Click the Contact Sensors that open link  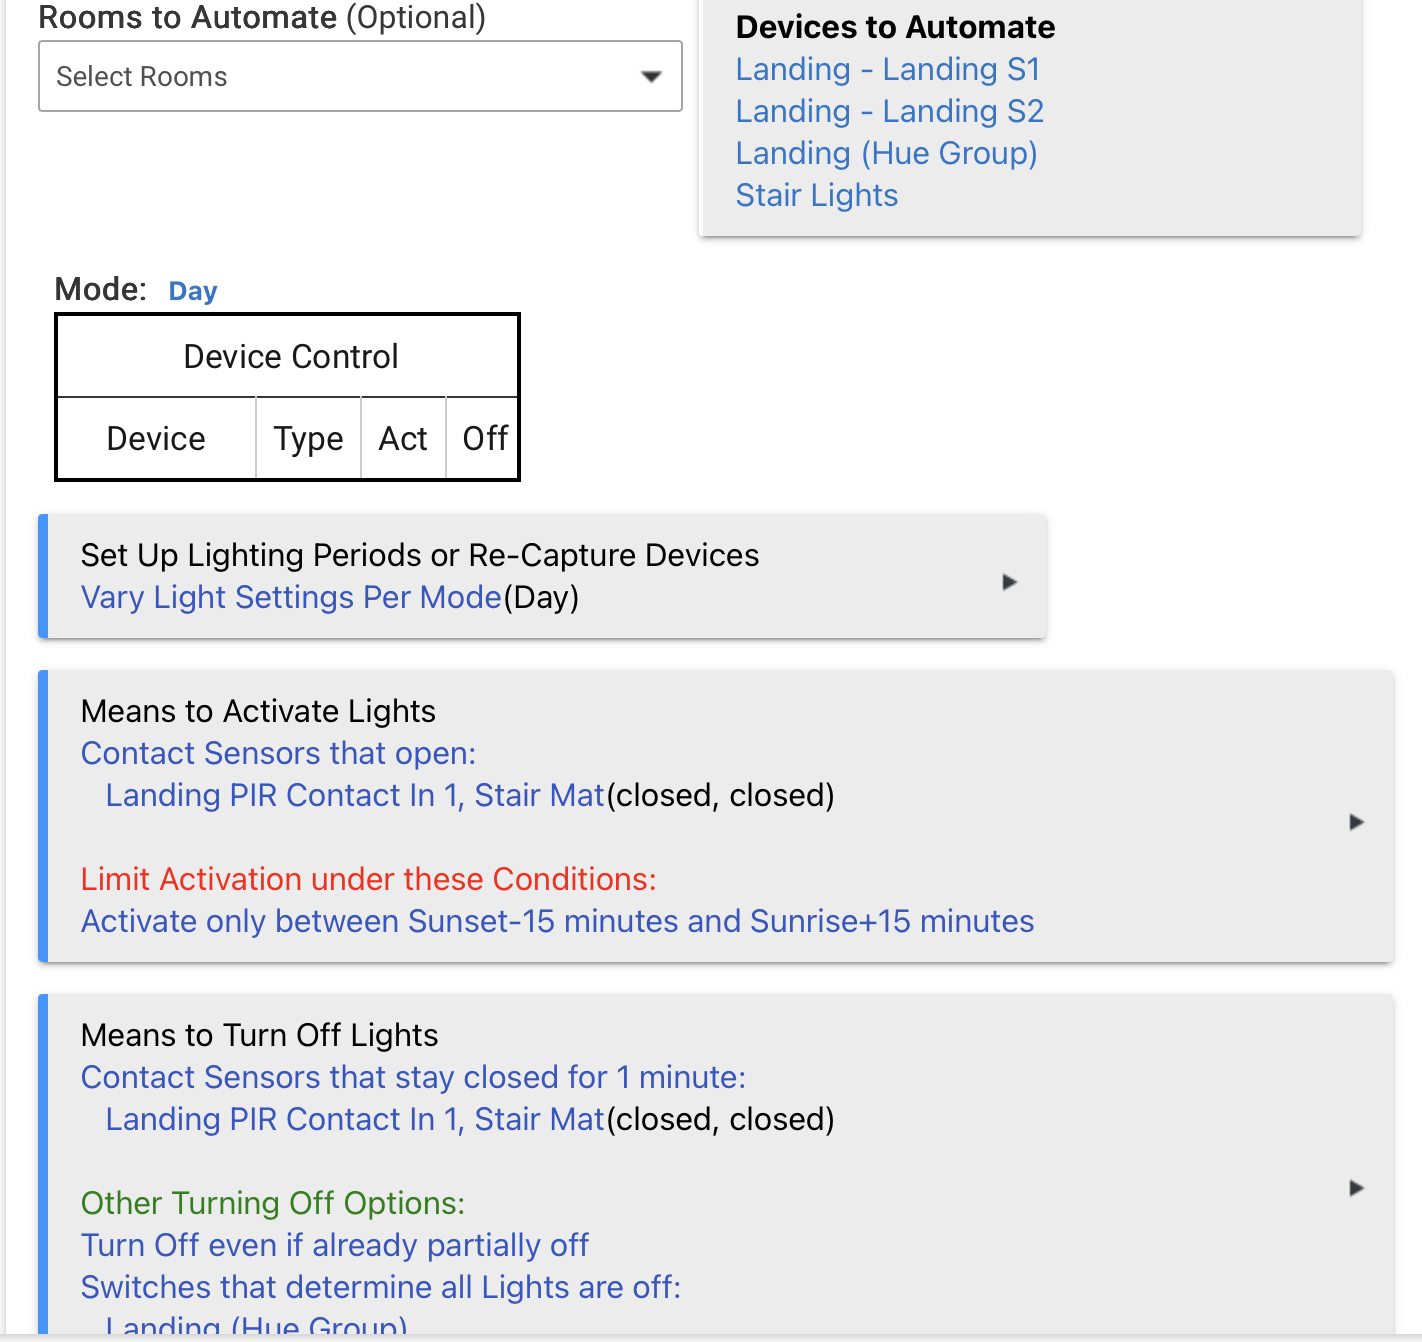coord(278,753)
